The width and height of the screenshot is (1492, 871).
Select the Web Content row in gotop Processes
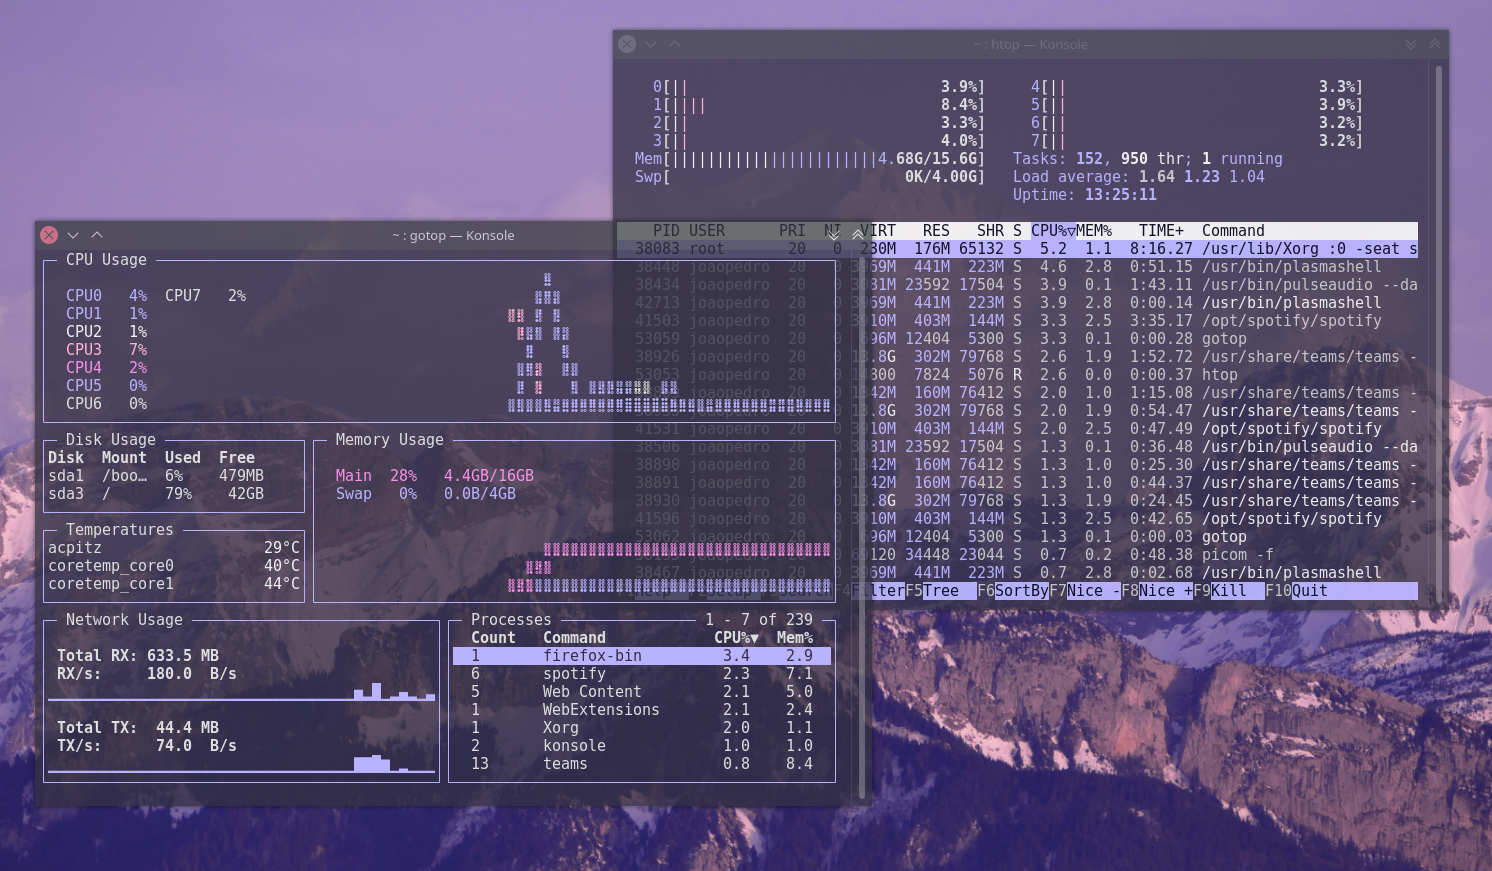click(x=642, y=692)
